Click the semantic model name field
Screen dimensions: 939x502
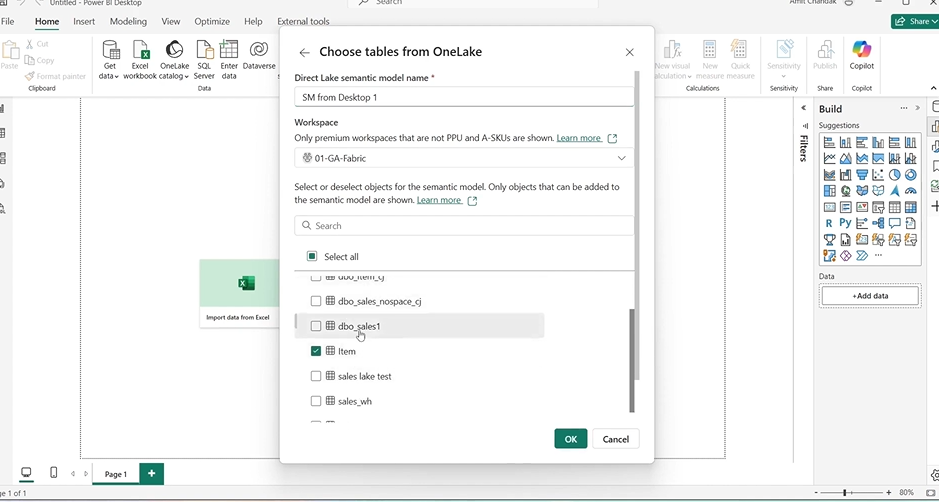coord(464,97)
